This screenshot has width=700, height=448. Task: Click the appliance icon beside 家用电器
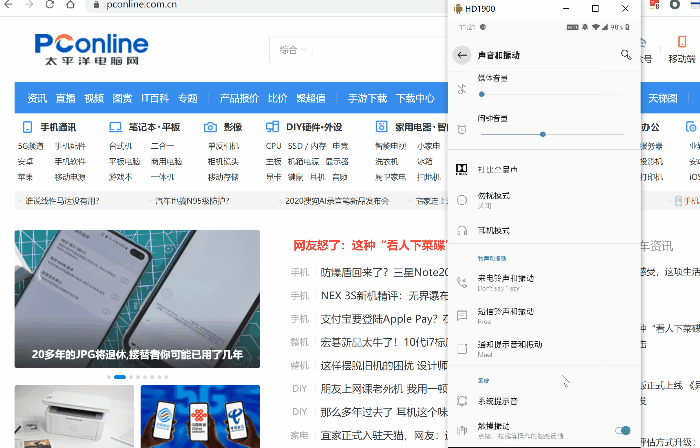[382, 127]
